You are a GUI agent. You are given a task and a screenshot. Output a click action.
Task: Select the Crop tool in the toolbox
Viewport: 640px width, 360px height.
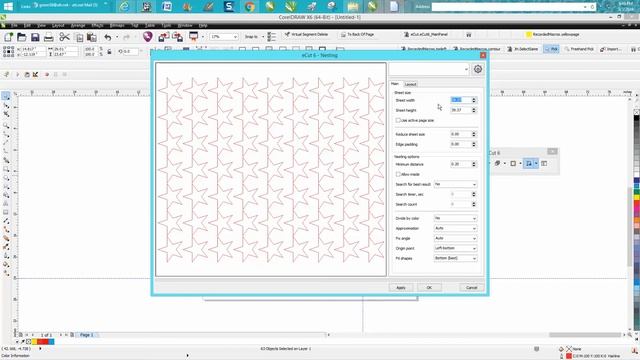coord(6,115)
